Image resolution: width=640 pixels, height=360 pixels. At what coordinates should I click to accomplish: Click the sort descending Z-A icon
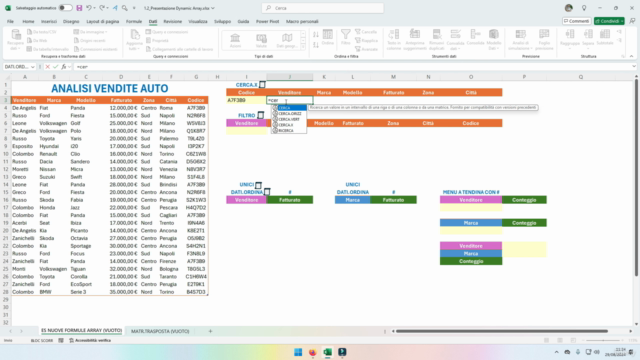(x=316, y=45)
